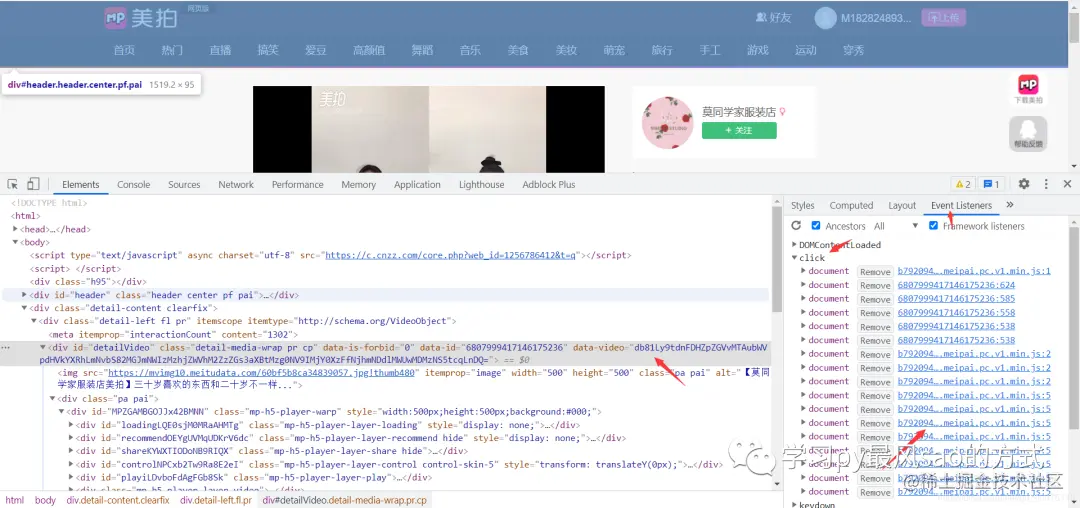Open the Lighthouse tab
The image size is (1080, 508).
481,184
